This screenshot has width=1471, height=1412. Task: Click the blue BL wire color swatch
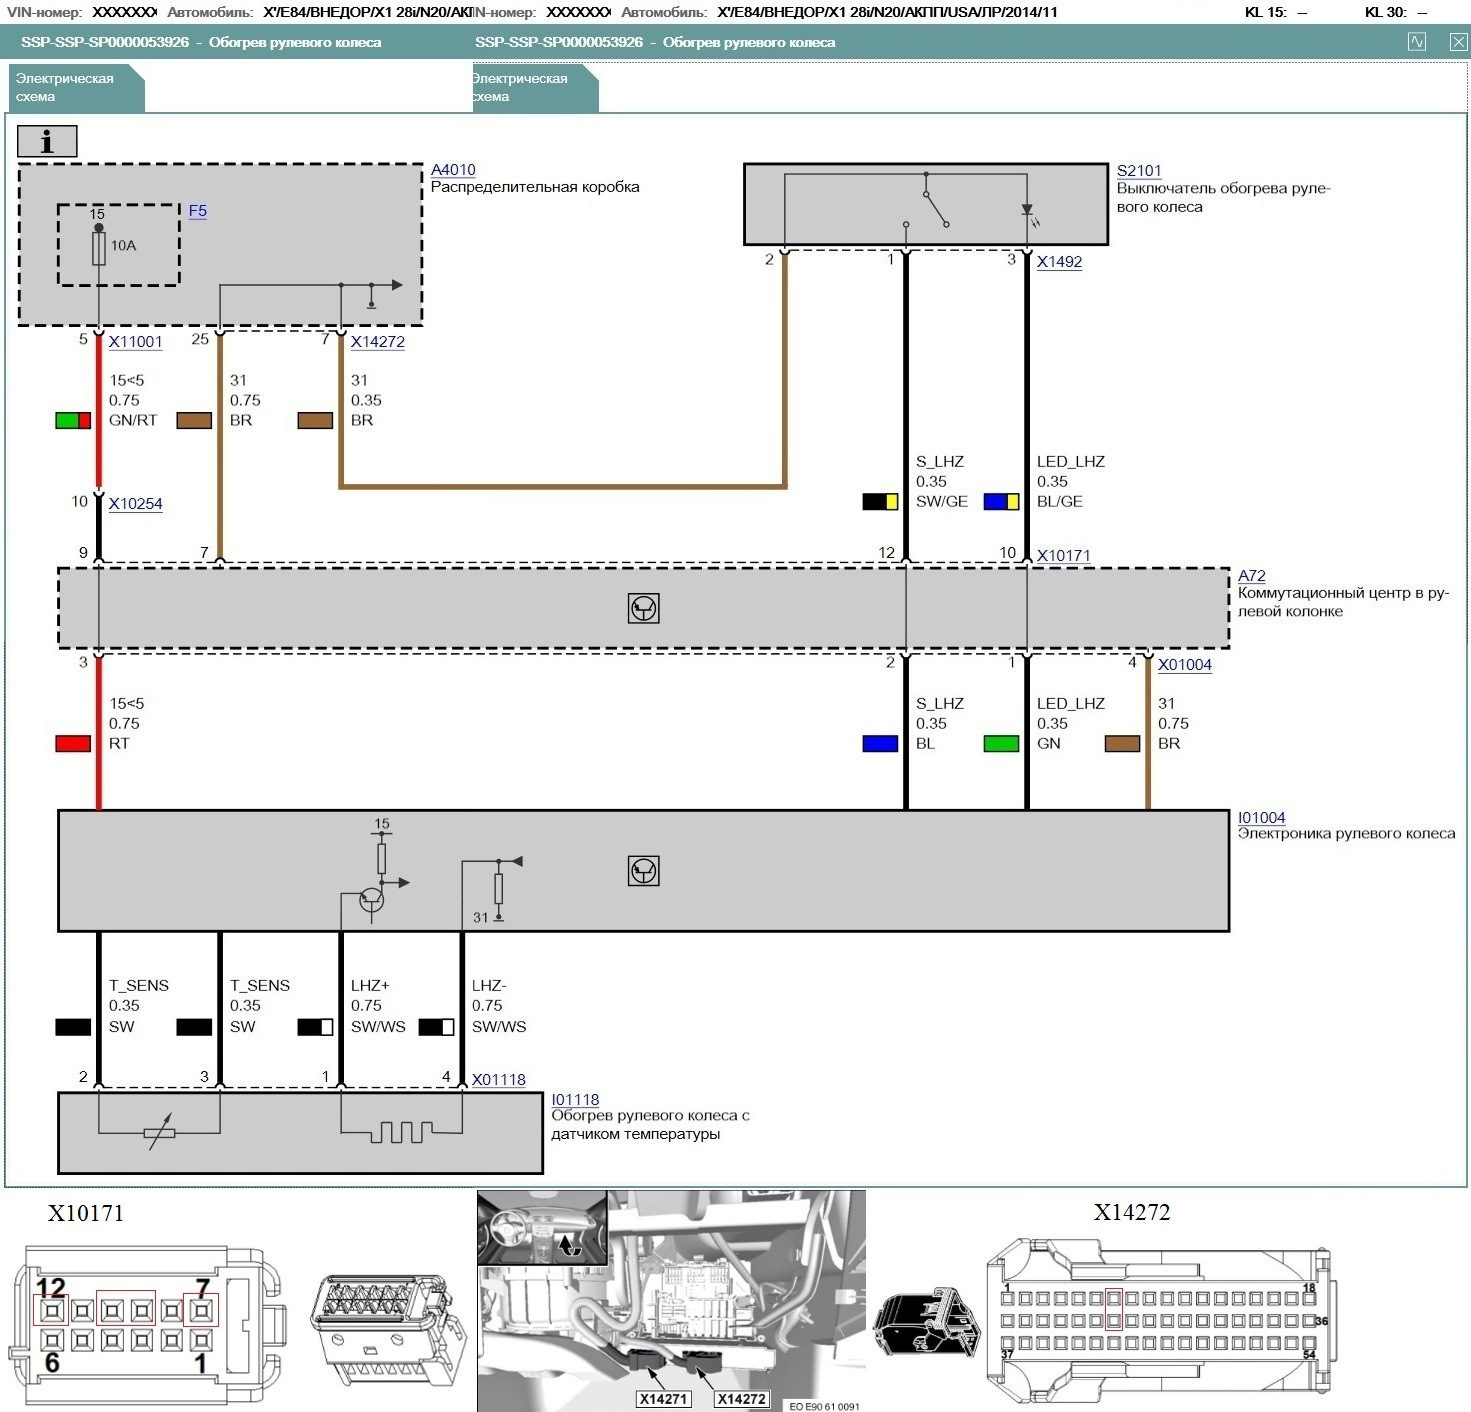pyautogui.click(x=880, y=744)
